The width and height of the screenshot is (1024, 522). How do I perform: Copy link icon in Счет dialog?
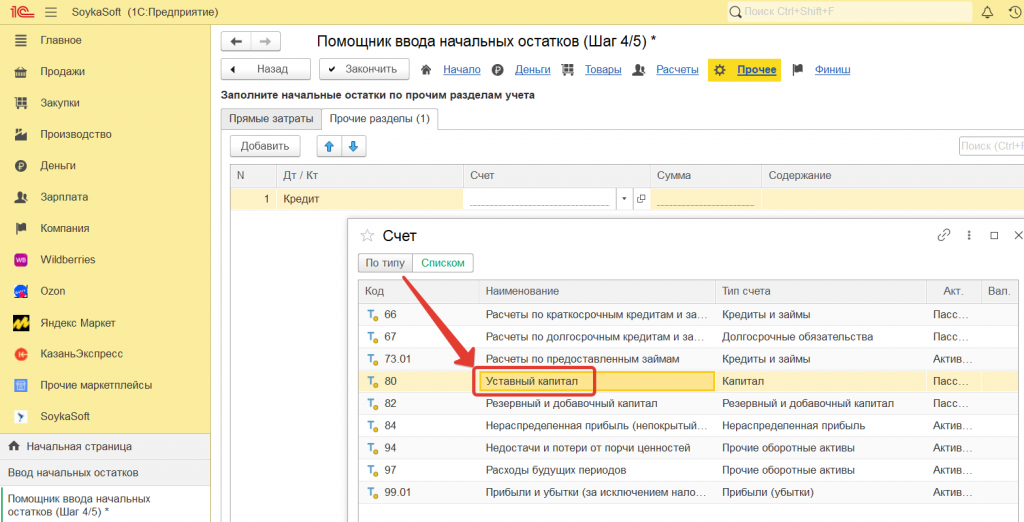click(943, 236)
